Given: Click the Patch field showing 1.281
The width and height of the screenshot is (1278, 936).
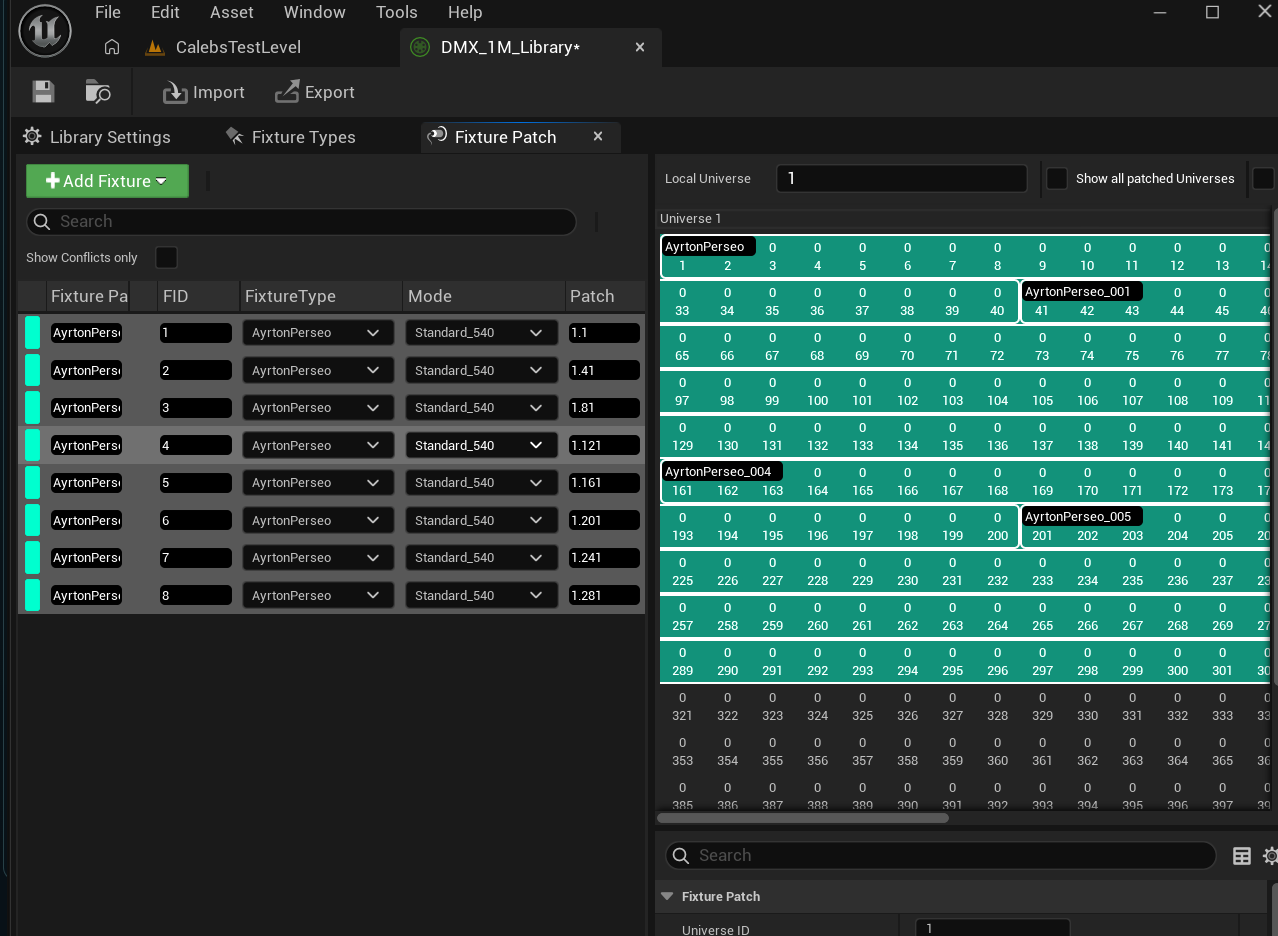Looking at the screenshot, I should click(x=603, y=595).
